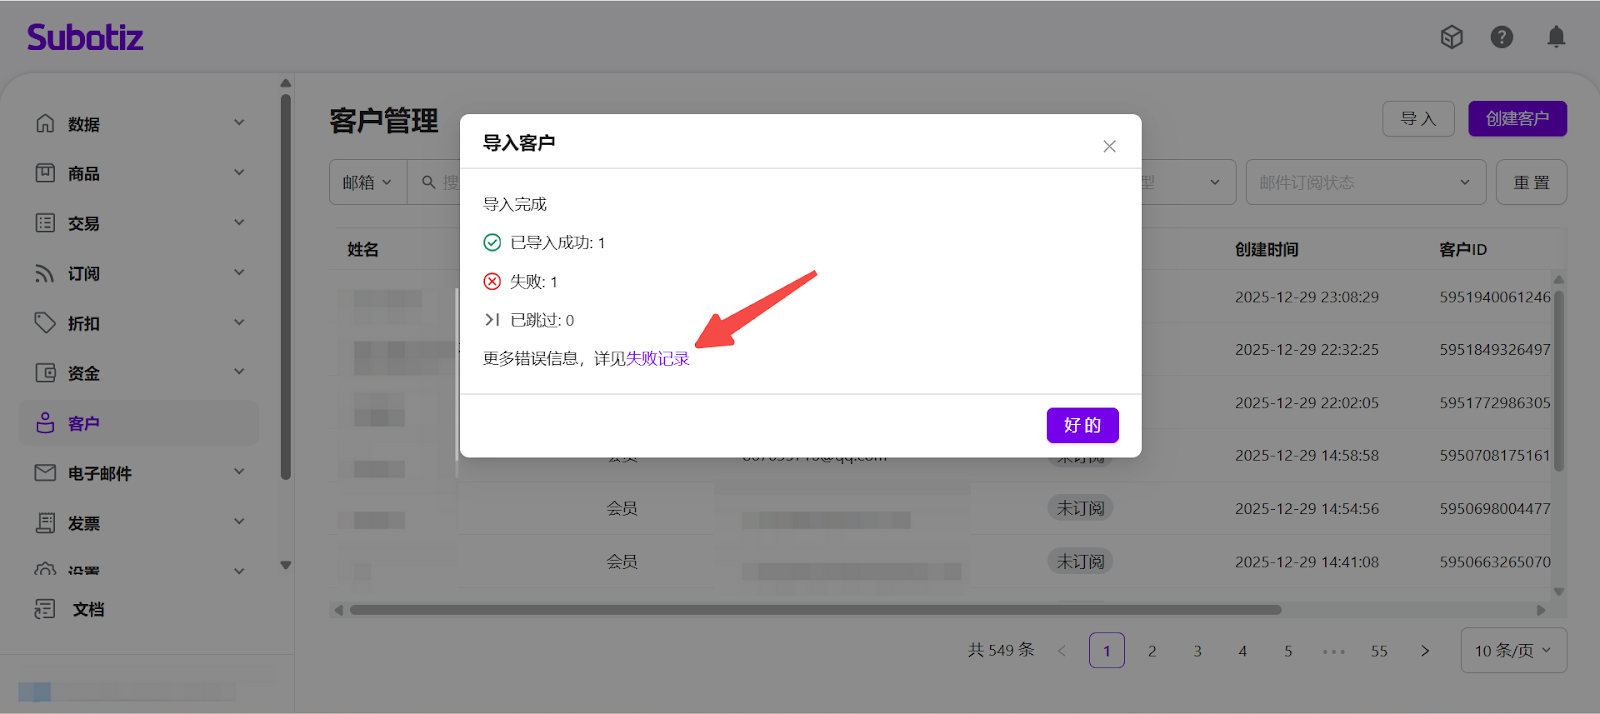Click the horizontal table scrollbar

(x=815, y=610)
